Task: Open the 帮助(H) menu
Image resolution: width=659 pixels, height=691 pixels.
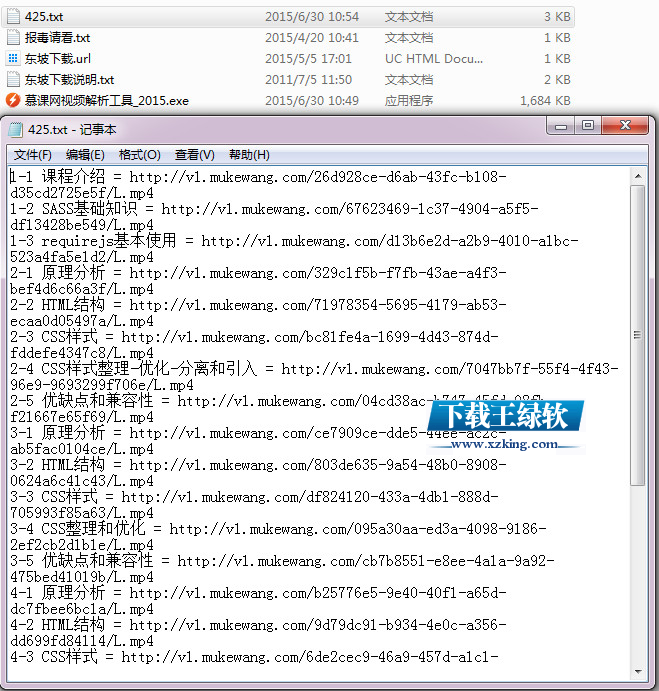Action: (249, 155)
